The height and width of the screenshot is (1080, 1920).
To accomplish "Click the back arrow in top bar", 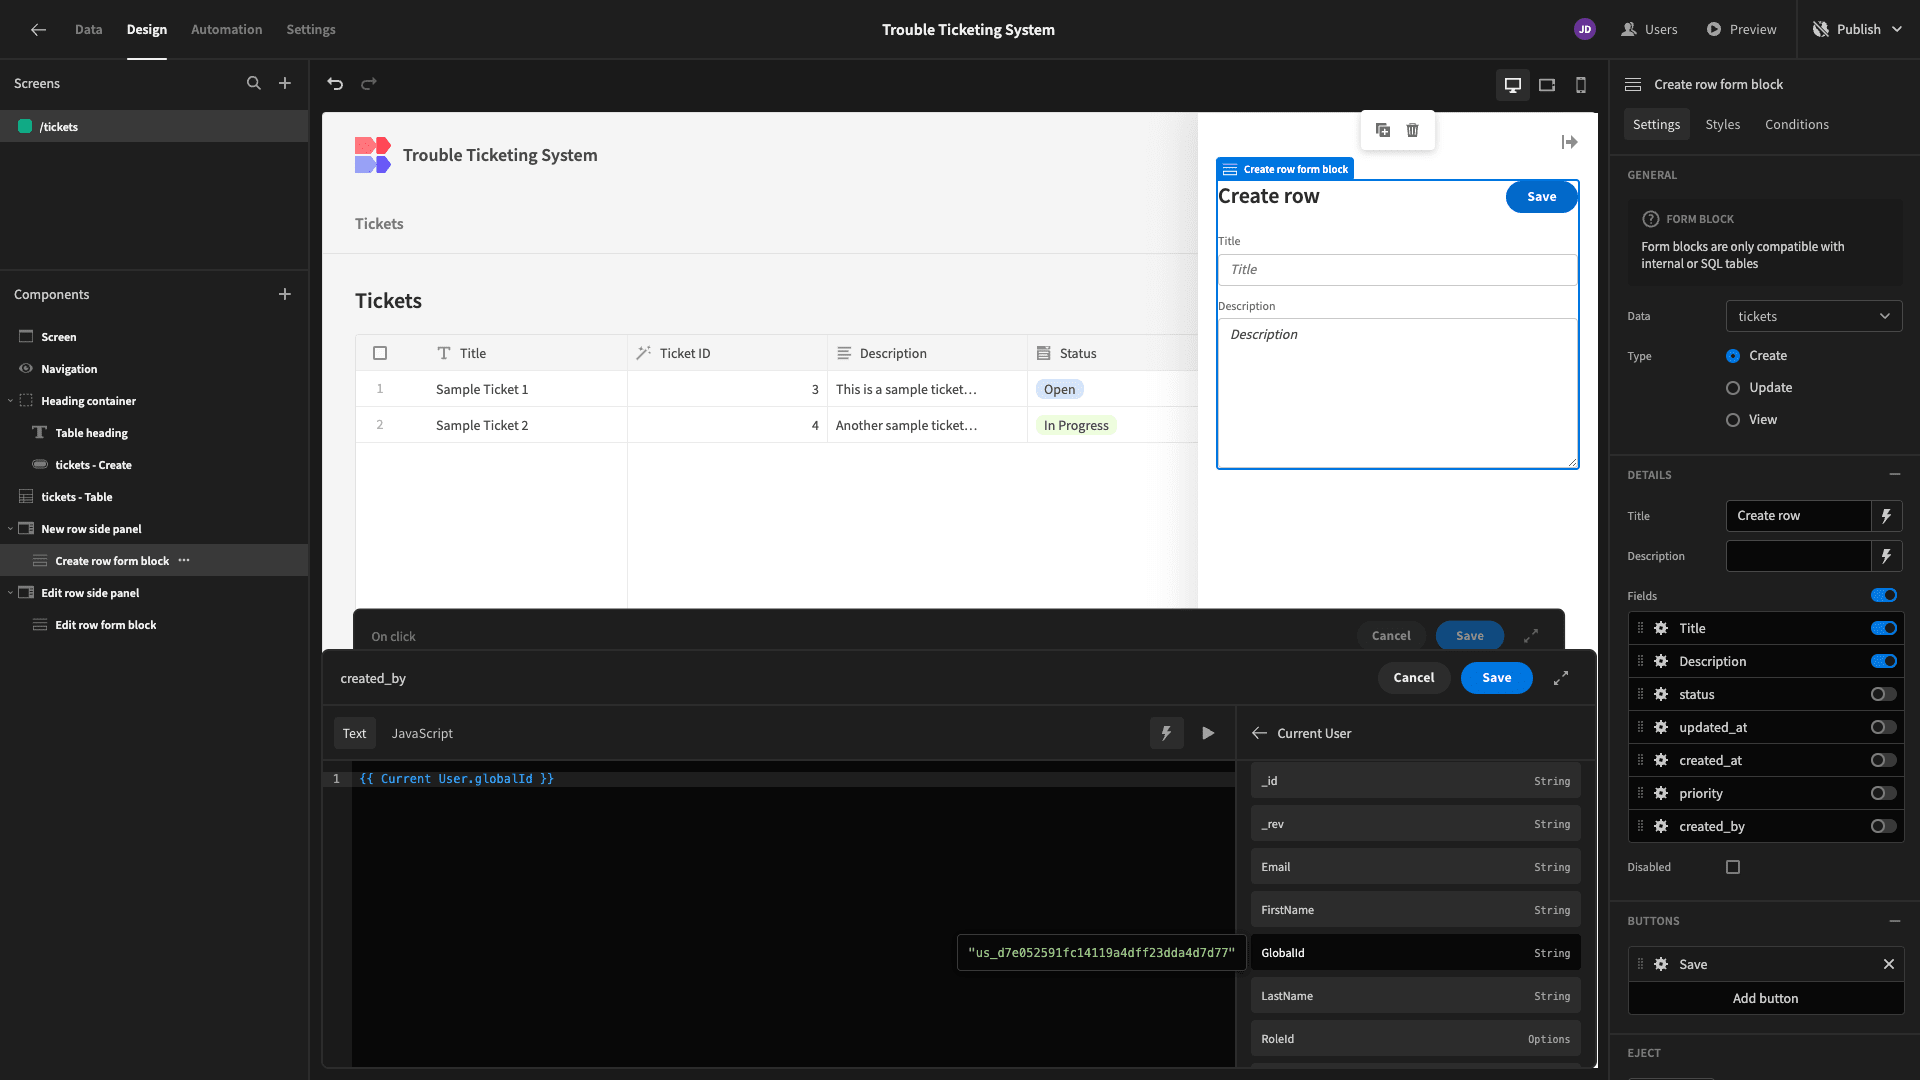I will [38, 30].
